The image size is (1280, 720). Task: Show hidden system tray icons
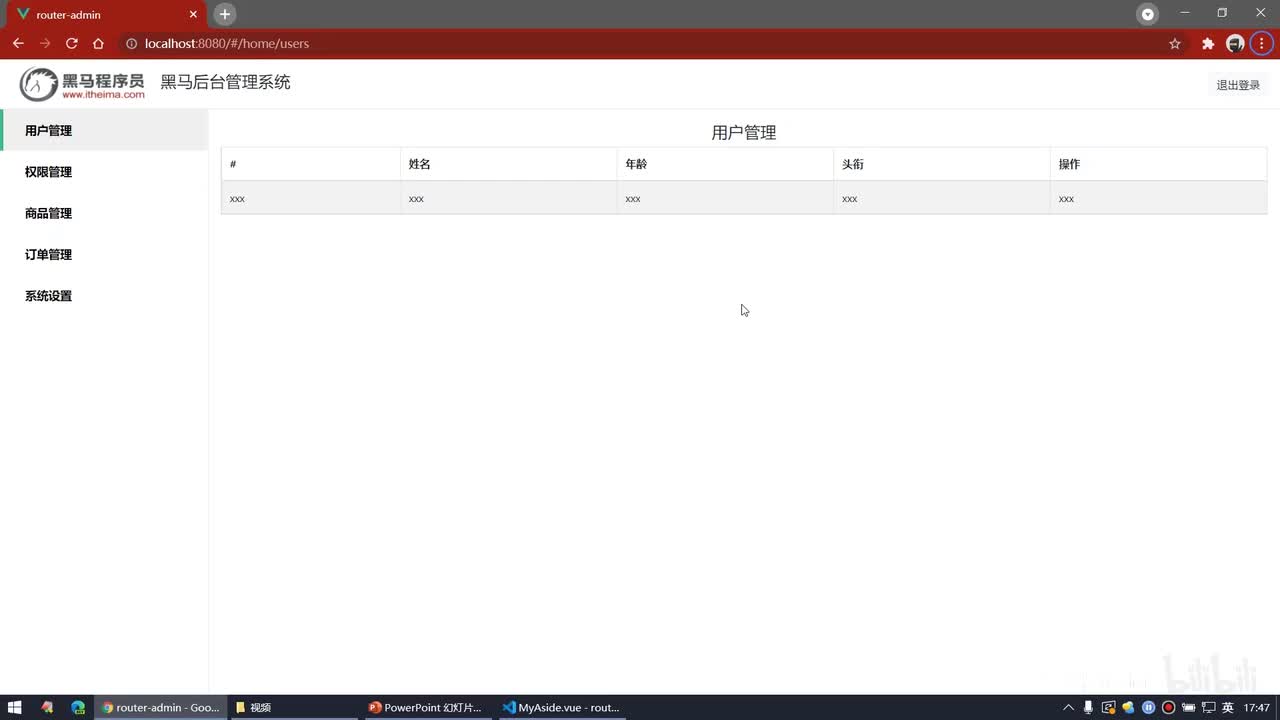[1068, 707]
